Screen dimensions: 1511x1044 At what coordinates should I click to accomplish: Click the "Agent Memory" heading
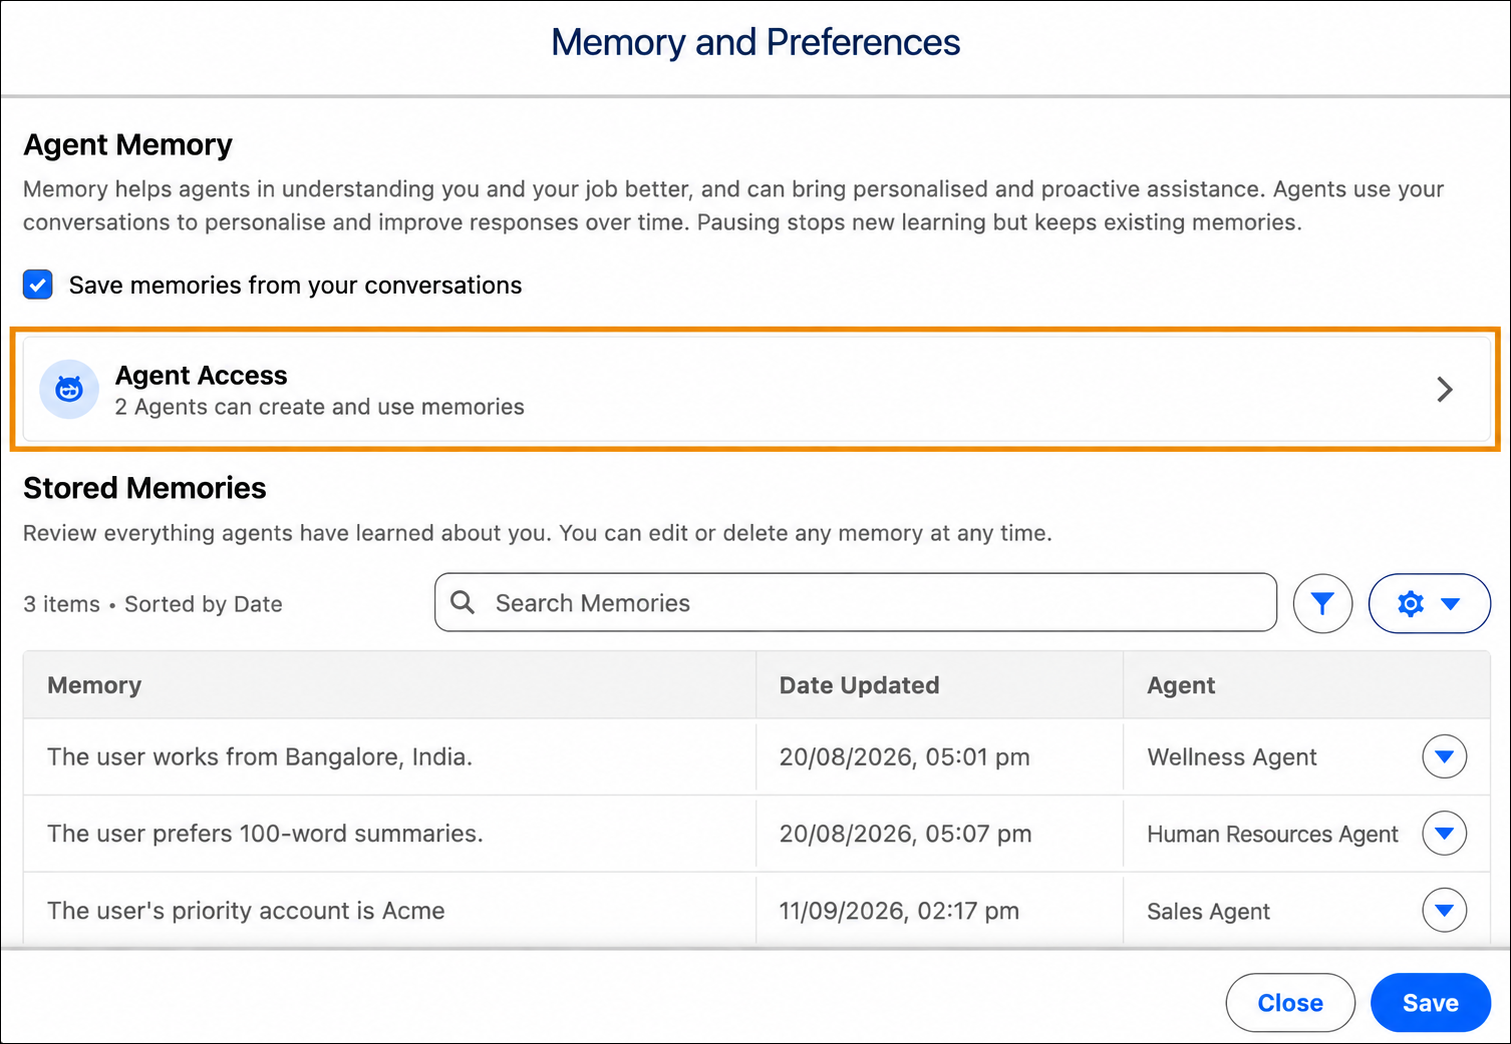[x=128, y=145]
